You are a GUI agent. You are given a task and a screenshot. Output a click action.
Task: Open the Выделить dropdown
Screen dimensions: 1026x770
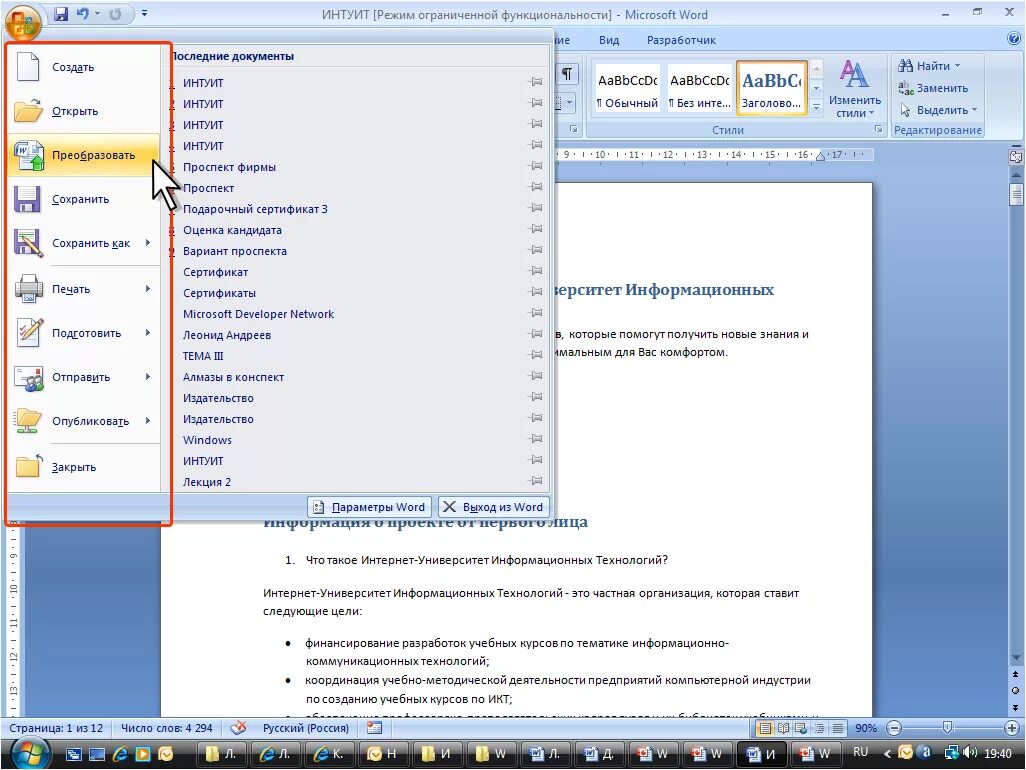[x=938, y=110]
